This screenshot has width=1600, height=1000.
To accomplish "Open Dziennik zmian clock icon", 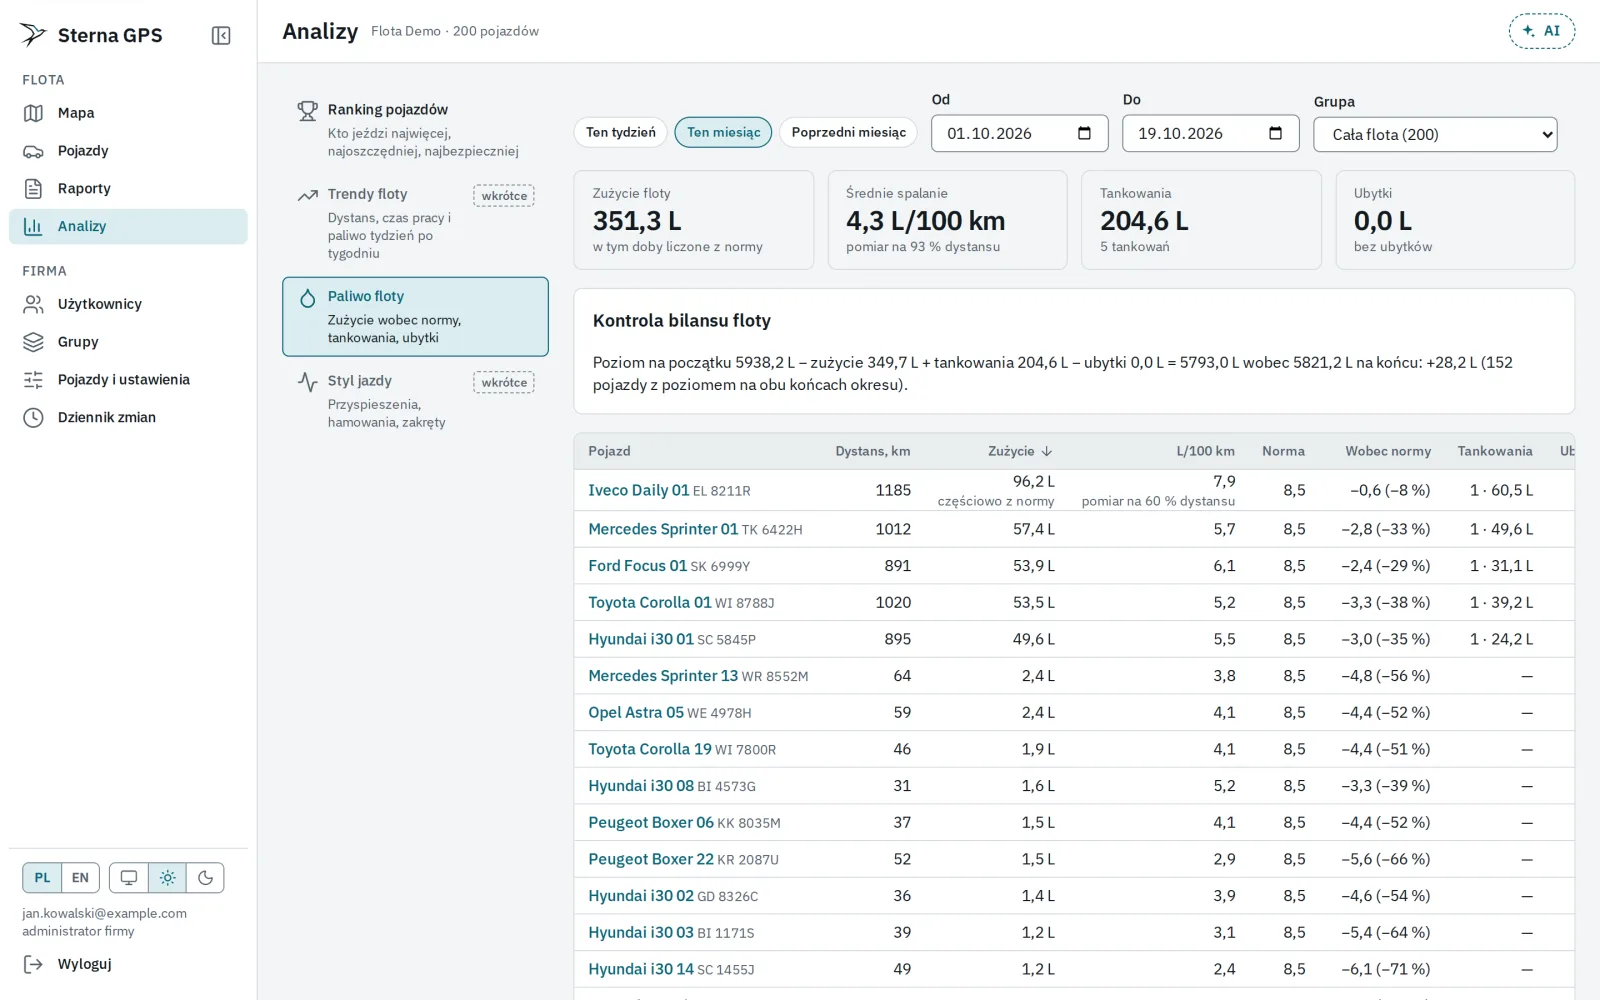I will click(33, 417).
